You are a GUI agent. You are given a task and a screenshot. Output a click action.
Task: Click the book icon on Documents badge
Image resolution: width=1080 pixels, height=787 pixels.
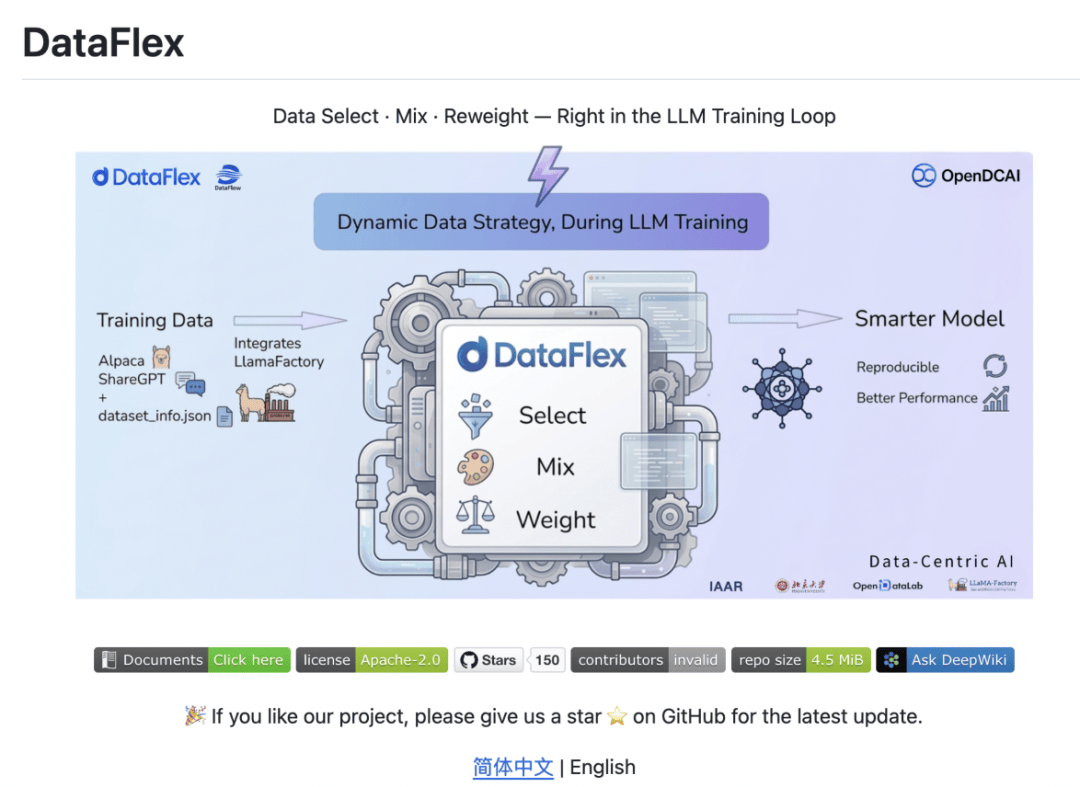(x=110, y=660)
